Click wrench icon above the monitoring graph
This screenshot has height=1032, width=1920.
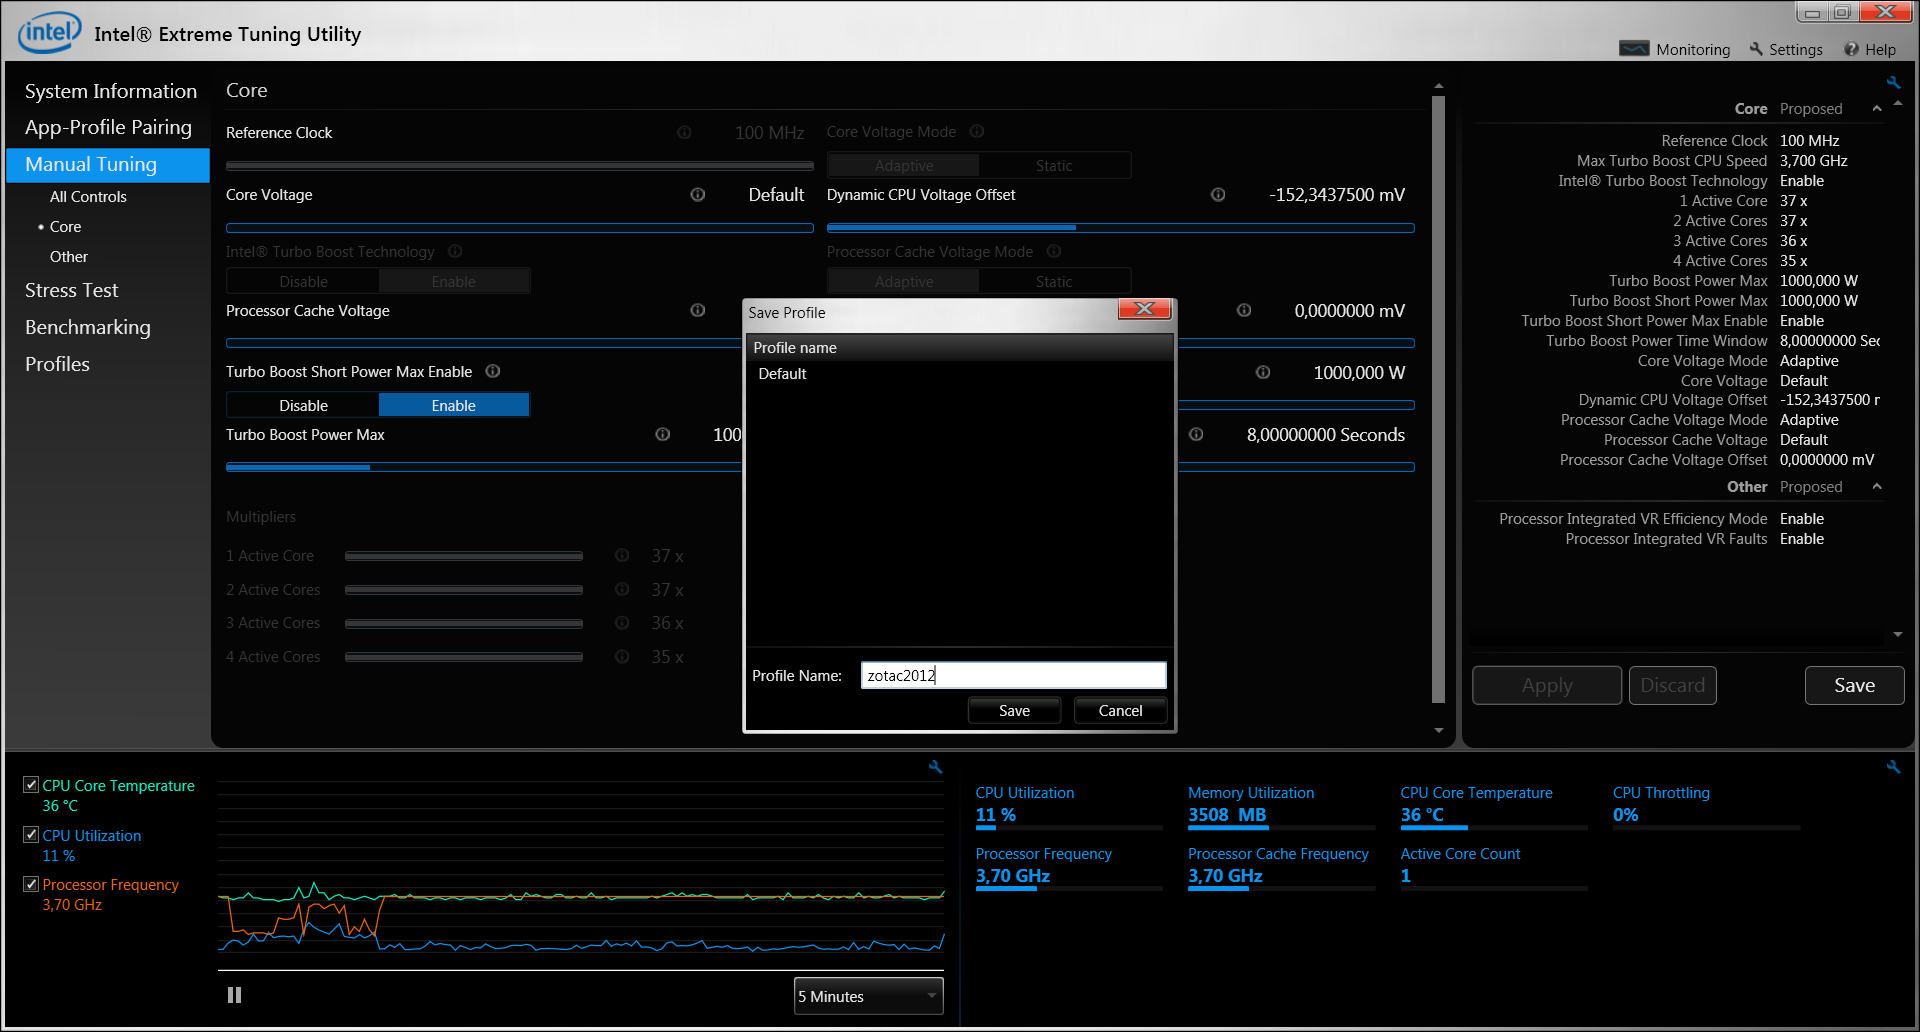point(936,767)
